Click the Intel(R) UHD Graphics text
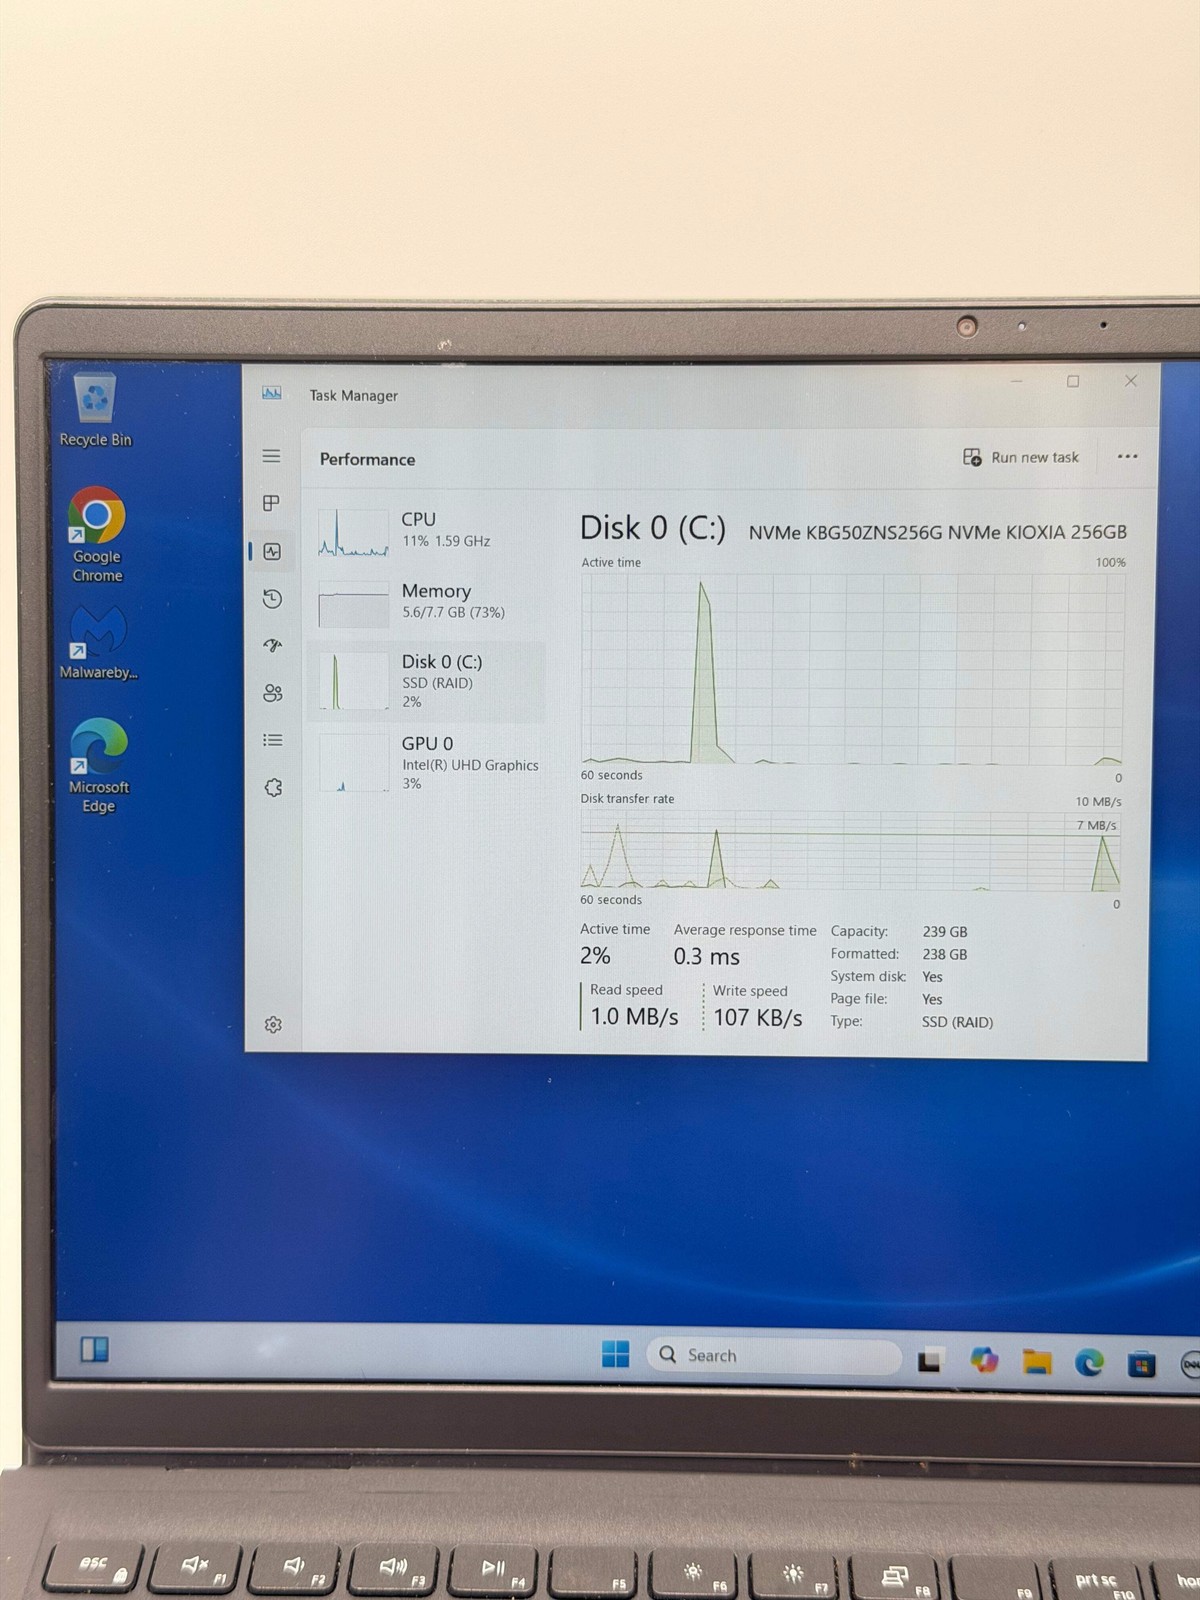Screen dimensions: 1200x1600 coord(470,765)
